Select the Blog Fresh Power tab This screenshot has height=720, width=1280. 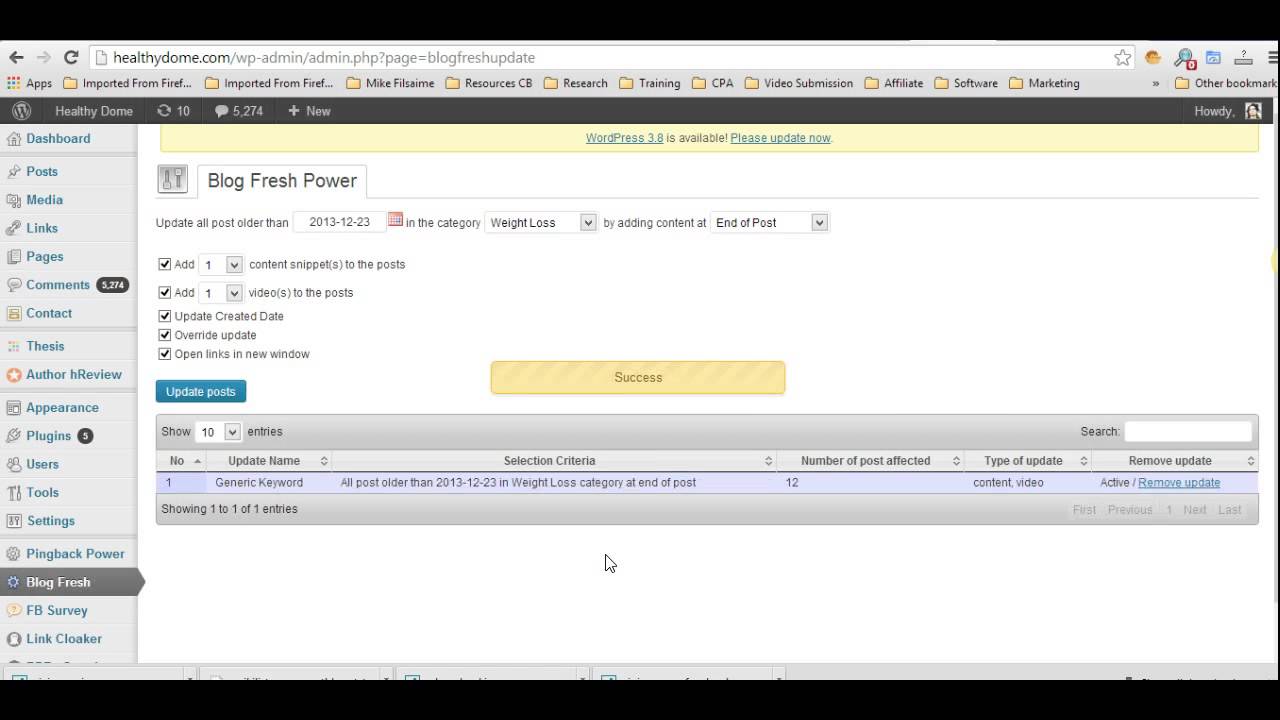coord(282,181)
